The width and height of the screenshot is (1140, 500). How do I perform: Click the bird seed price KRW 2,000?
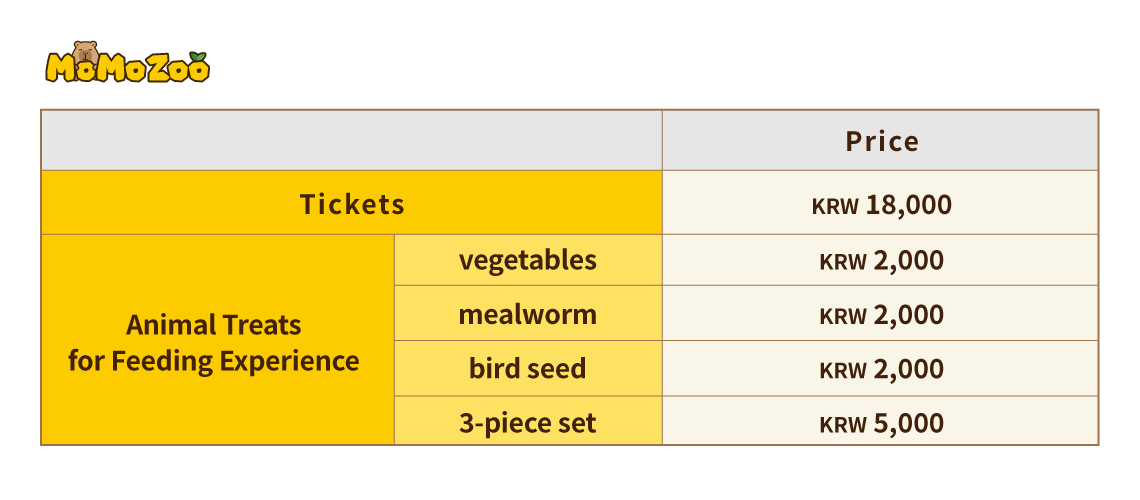tap(880, 368)
